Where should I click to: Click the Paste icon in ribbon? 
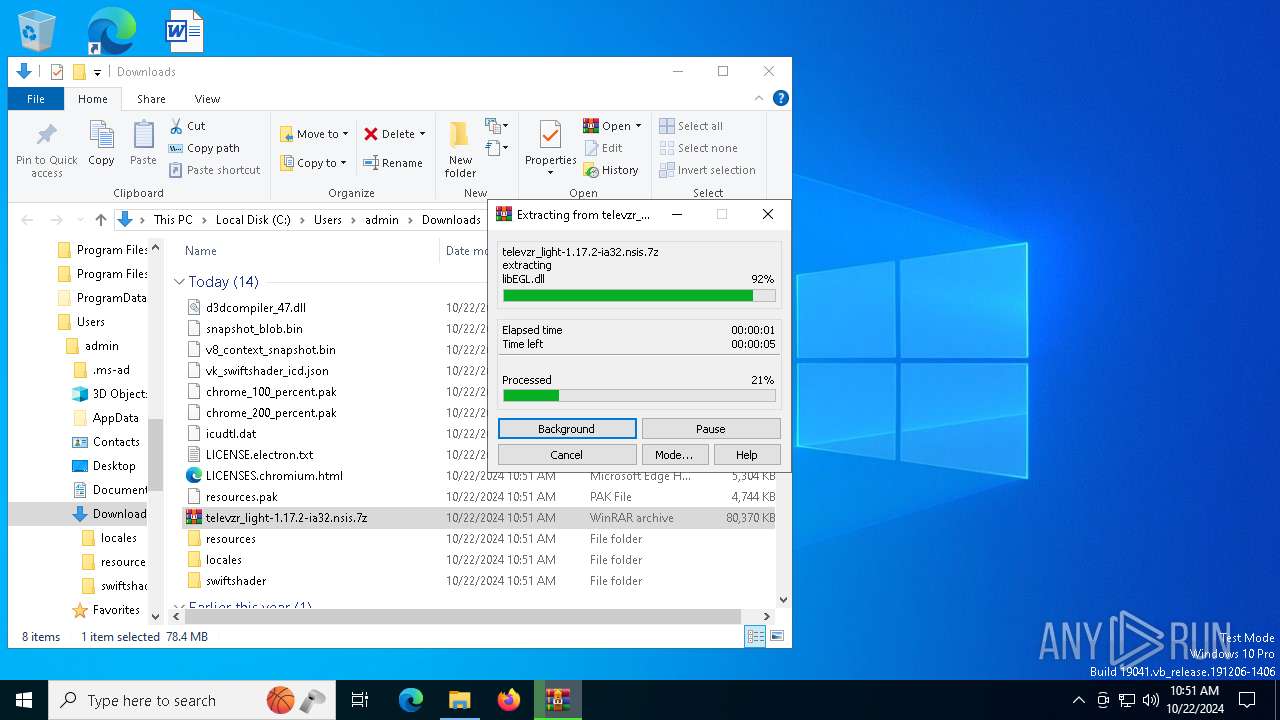coord(143,143)
